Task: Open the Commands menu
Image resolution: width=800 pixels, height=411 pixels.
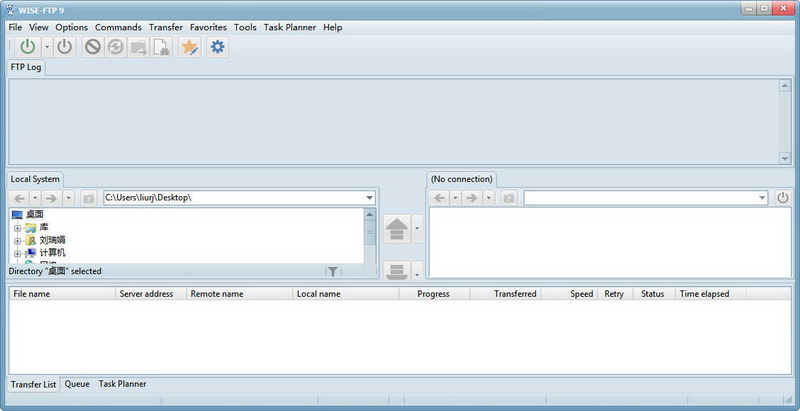Action: 118,28
